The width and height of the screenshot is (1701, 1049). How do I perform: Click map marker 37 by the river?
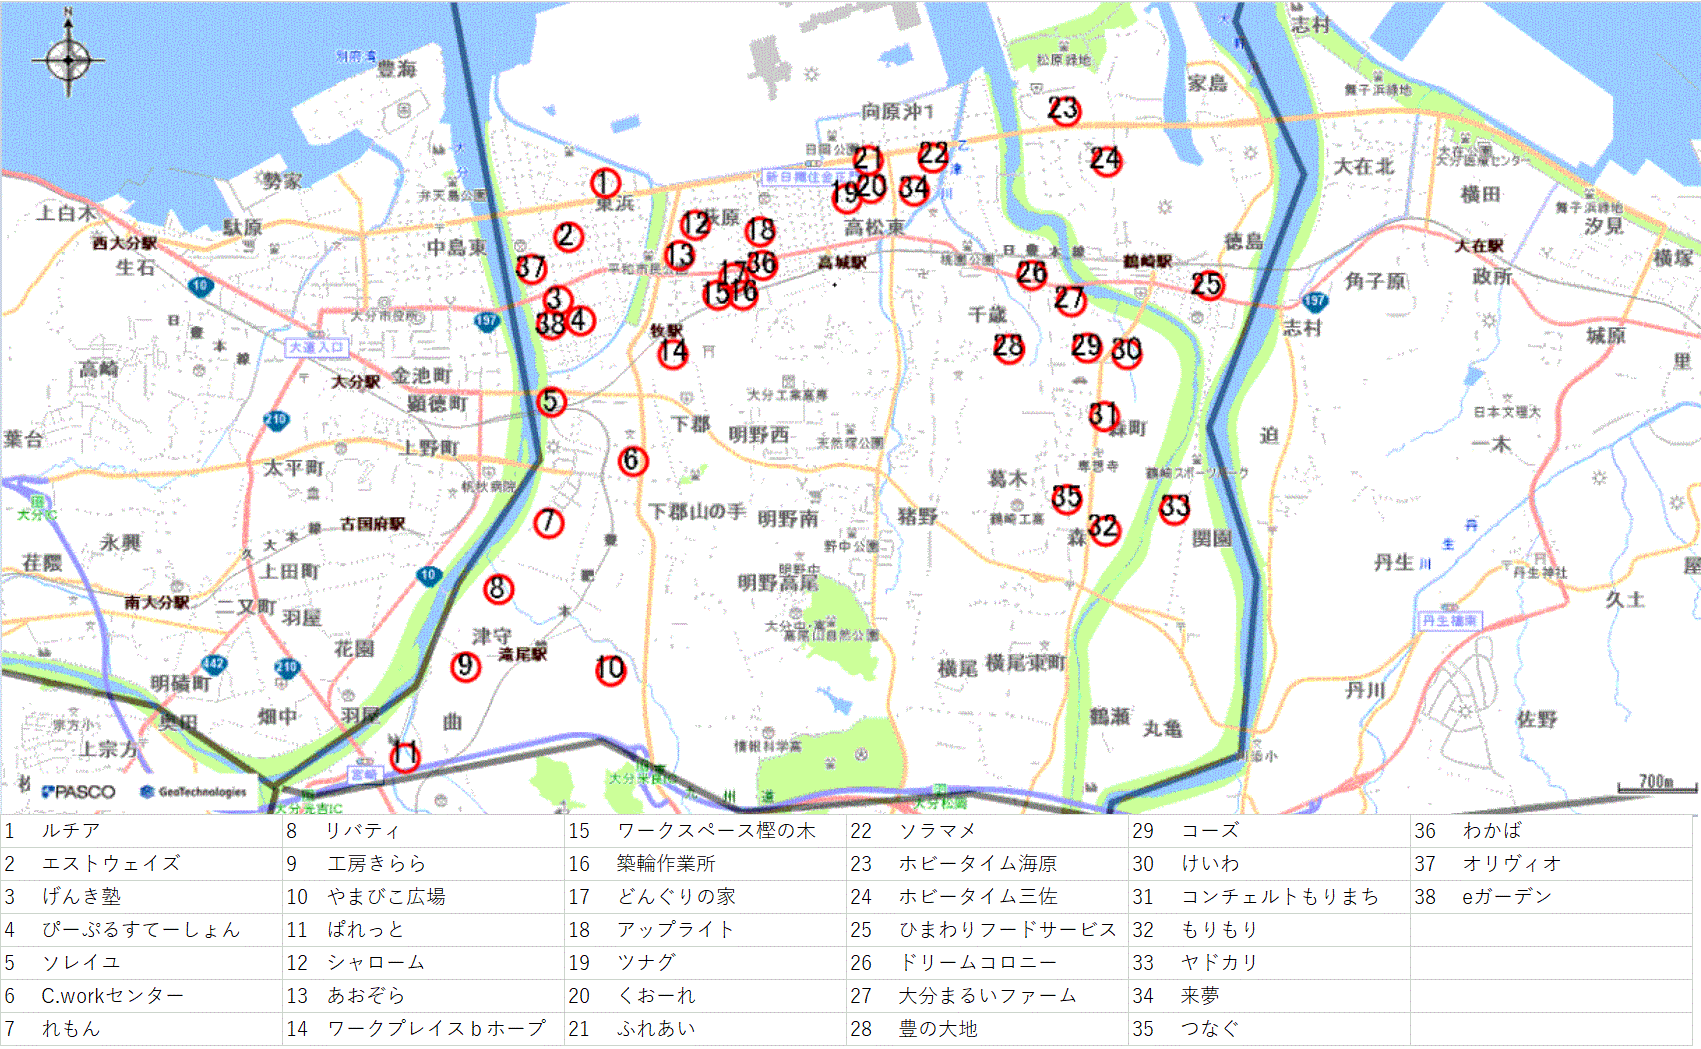point(531,268)
